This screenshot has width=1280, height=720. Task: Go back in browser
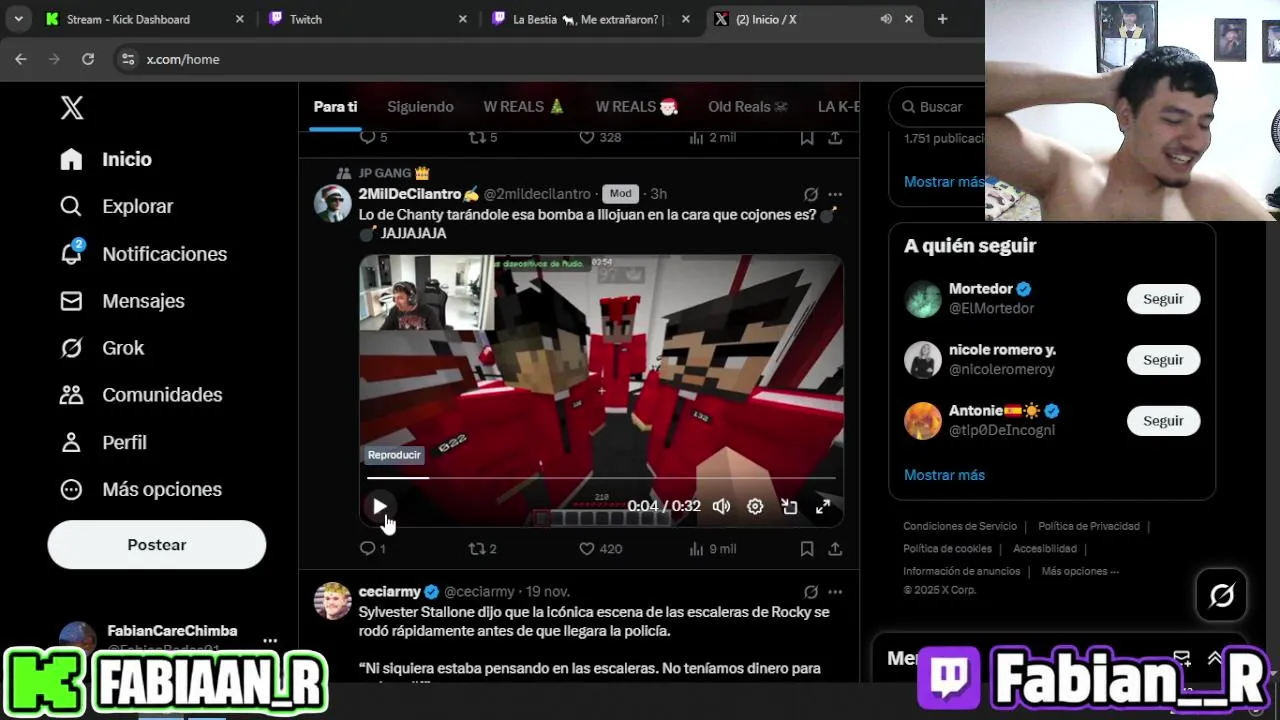tap(21, 59)
